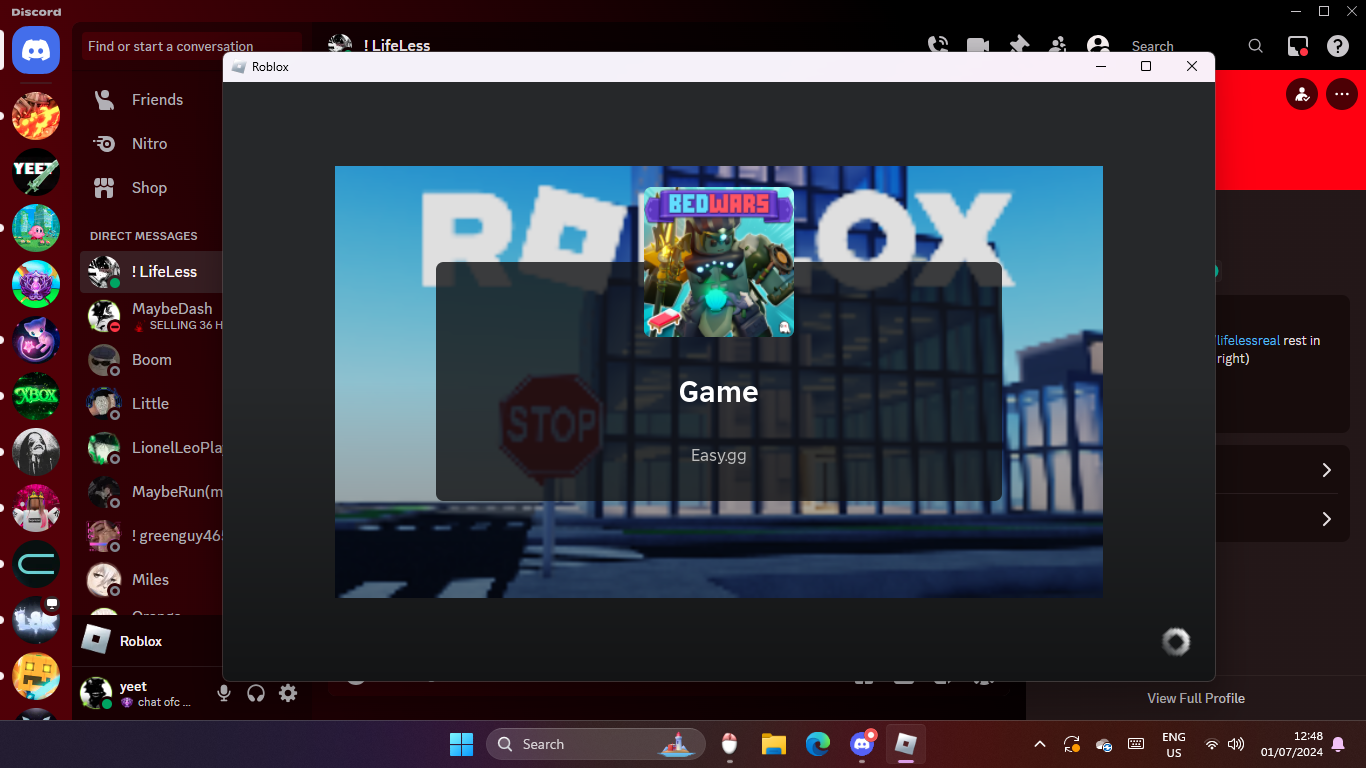Image resolution: width=1366 pixels, height=768 pixels.
Task: Open the orange pixel-face server
Action: pyautogui.click(x=36, y=676)
